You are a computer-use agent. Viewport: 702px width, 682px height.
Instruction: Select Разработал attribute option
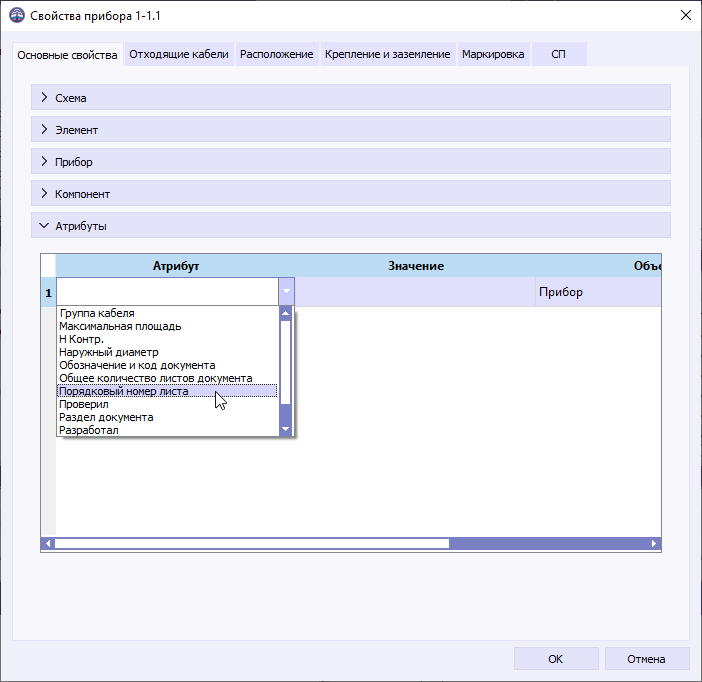click(x=167, y=430)
